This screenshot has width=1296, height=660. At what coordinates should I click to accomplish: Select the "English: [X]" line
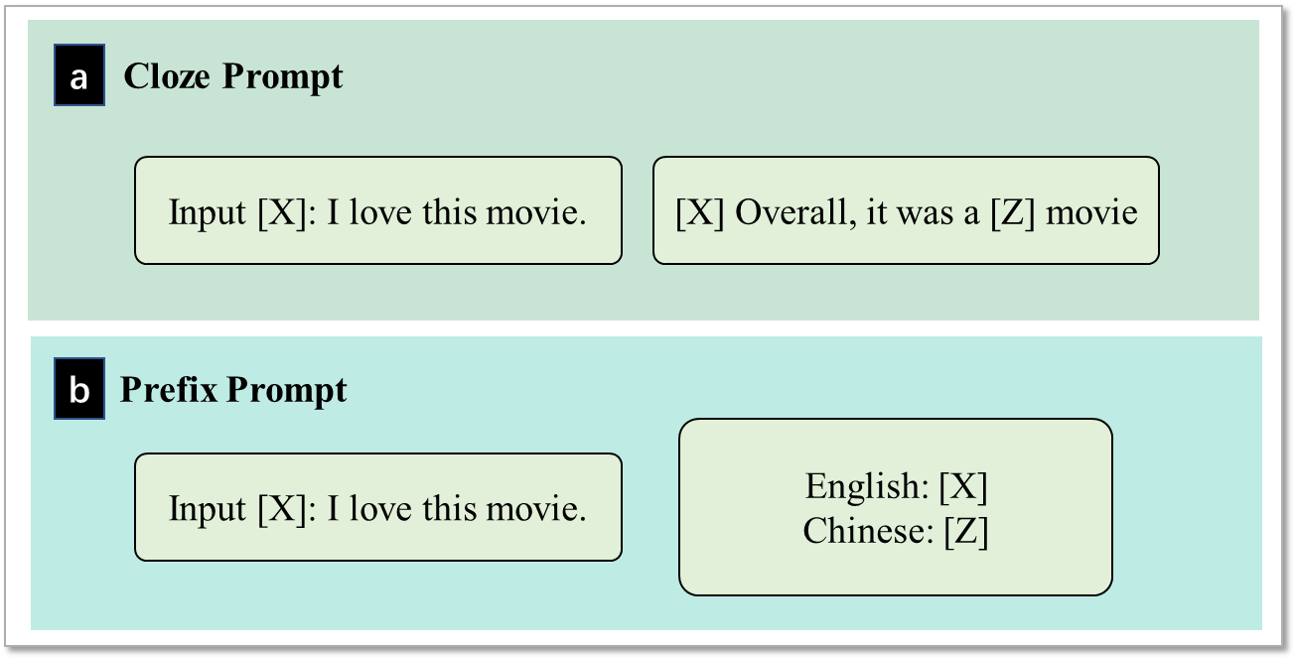(x=896, y=487)
